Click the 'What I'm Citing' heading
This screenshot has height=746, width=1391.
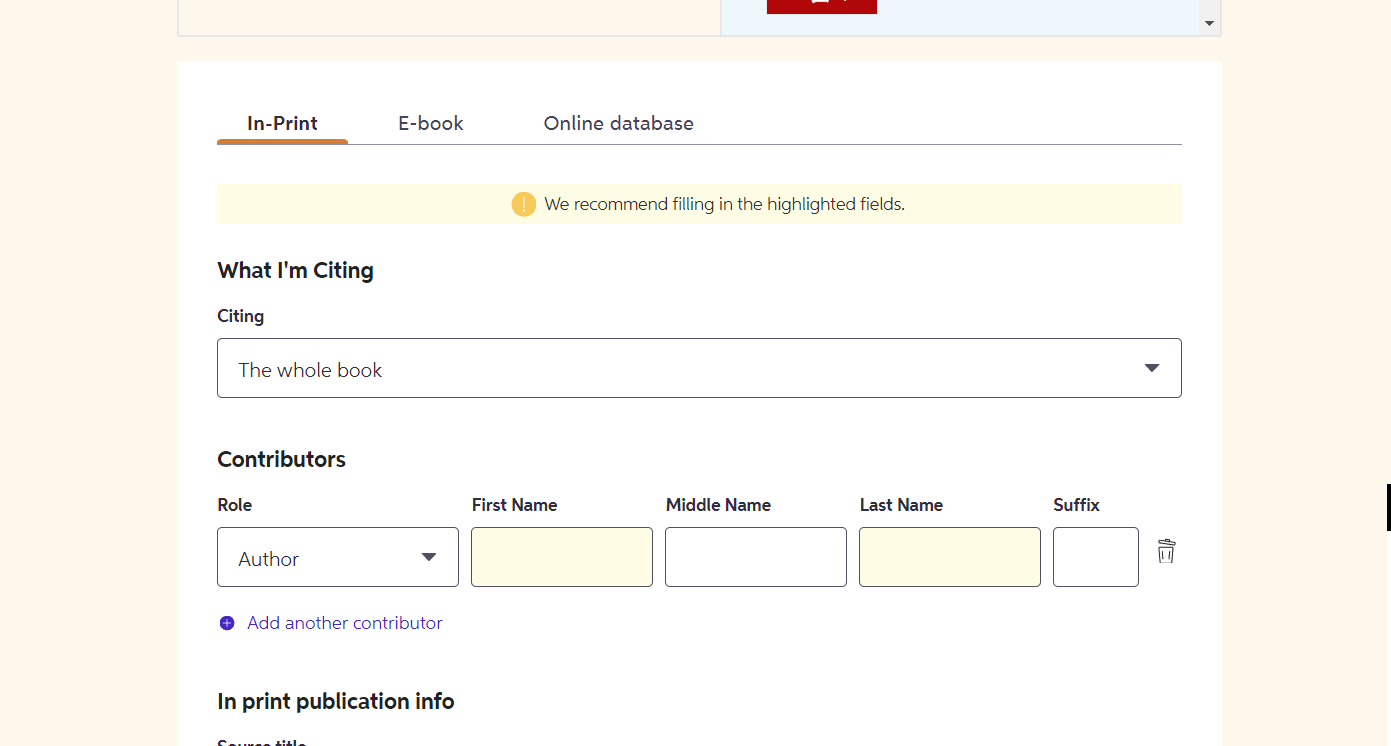click(x=295, y=271)
